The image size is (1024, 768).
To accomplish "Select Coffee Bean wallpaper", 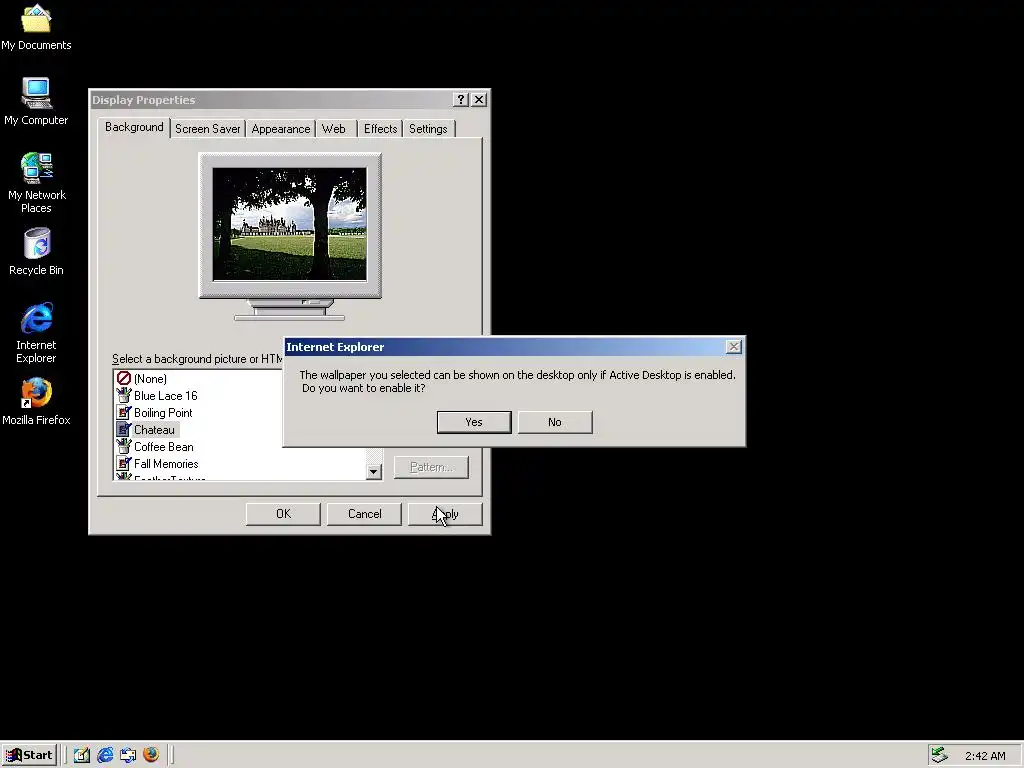I will tap(163, 447).
